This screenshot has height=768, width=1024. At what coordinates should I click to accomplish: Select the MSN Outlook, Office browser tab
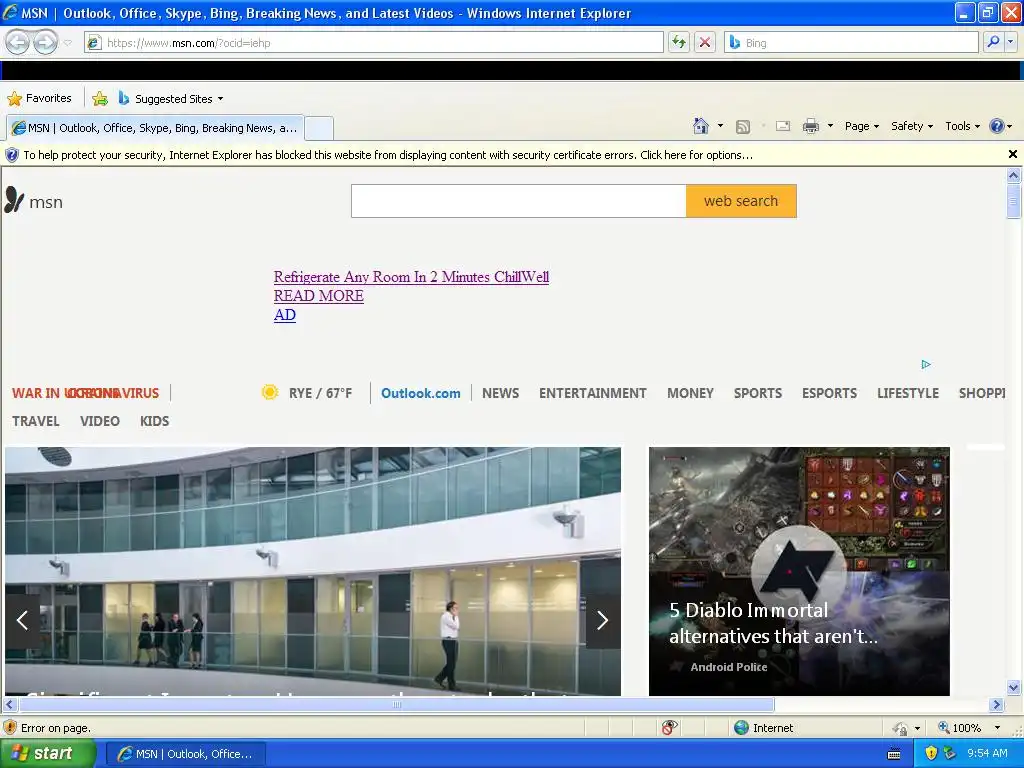pos(155,128)
